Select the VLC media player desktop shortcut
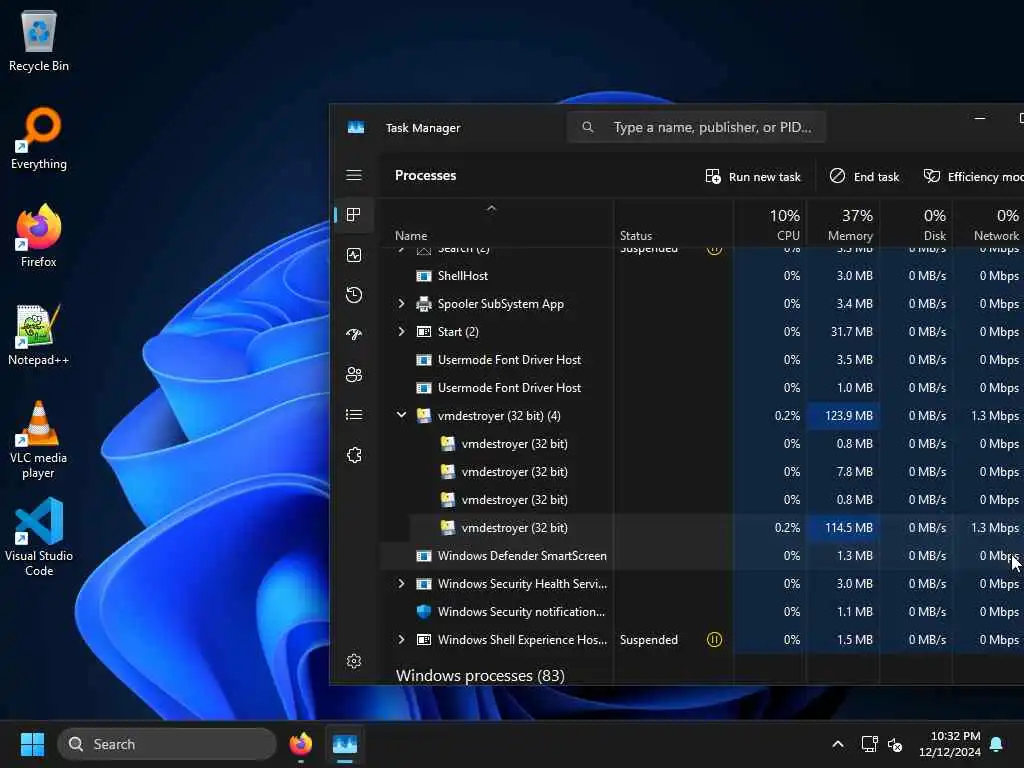The width and height of the screenshot is (1024, 768). click(39, 440)
